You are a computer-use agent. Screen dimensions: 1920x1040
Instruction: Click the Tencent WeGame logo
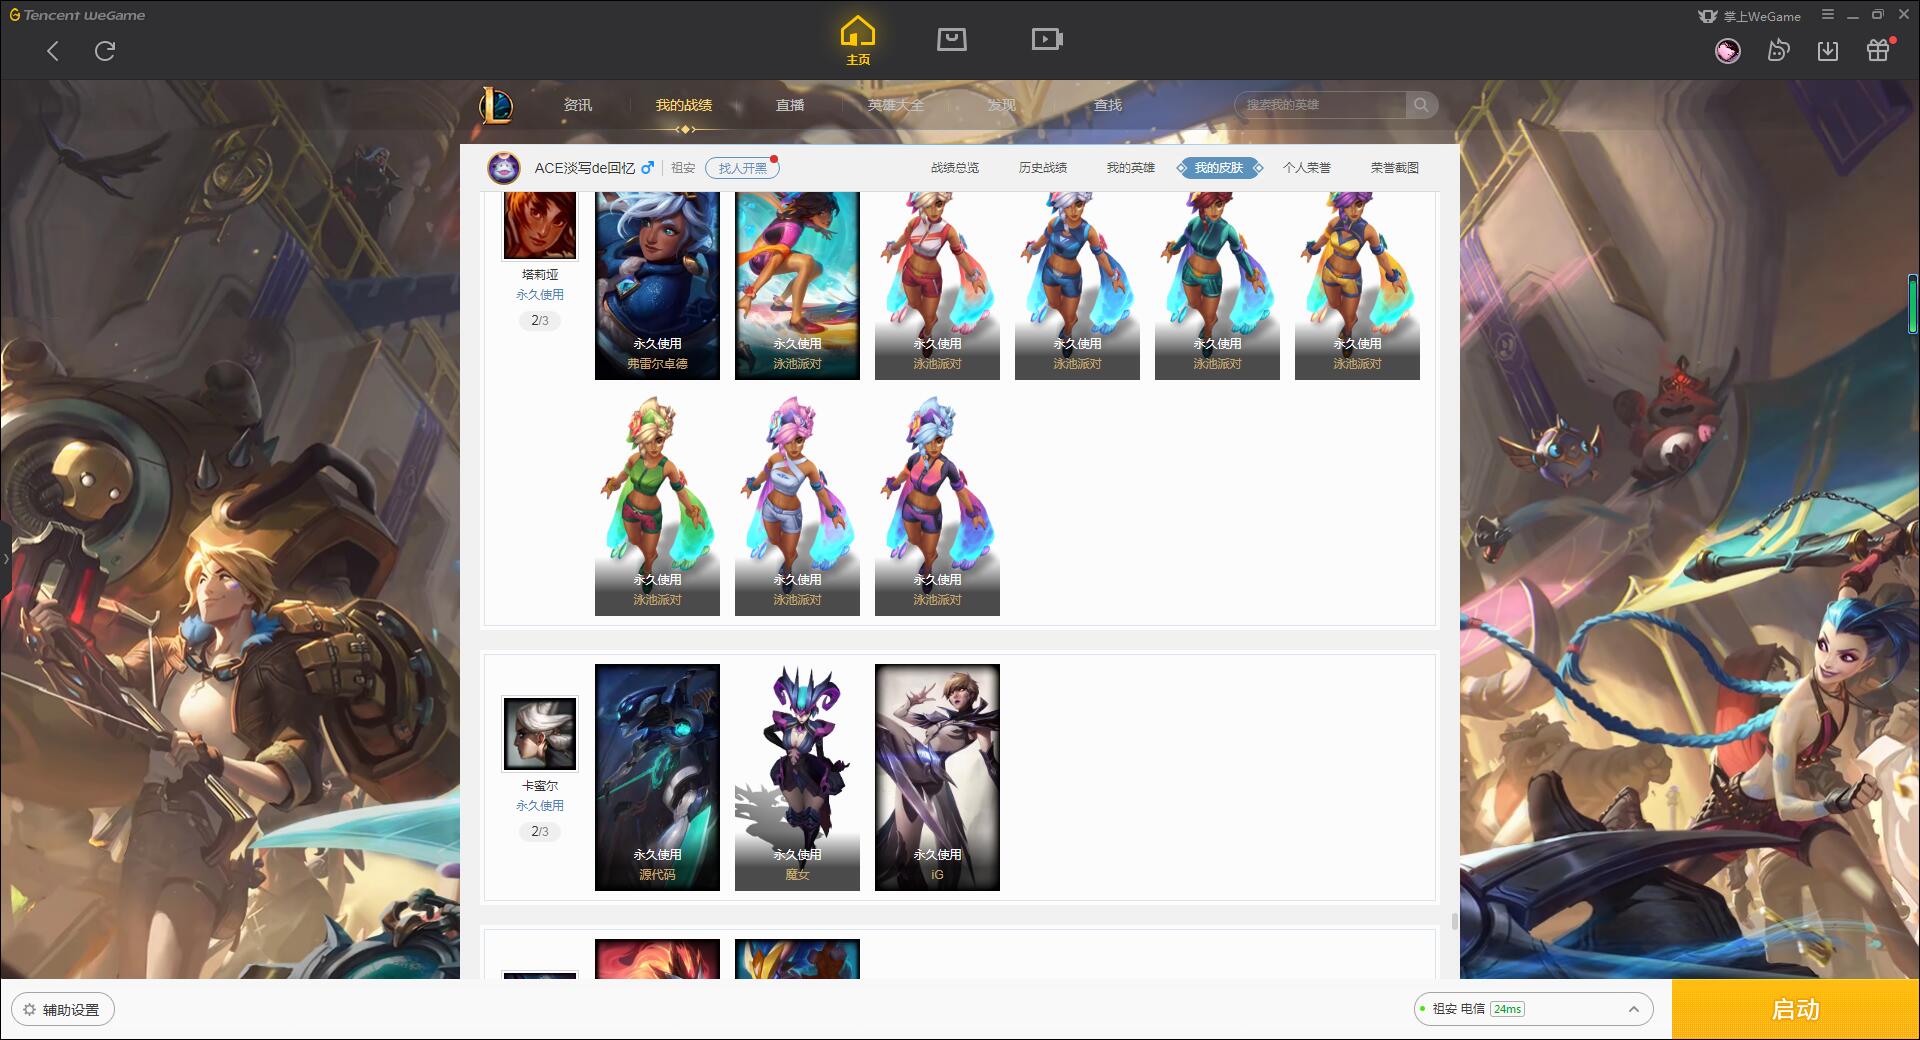(77, 15)
